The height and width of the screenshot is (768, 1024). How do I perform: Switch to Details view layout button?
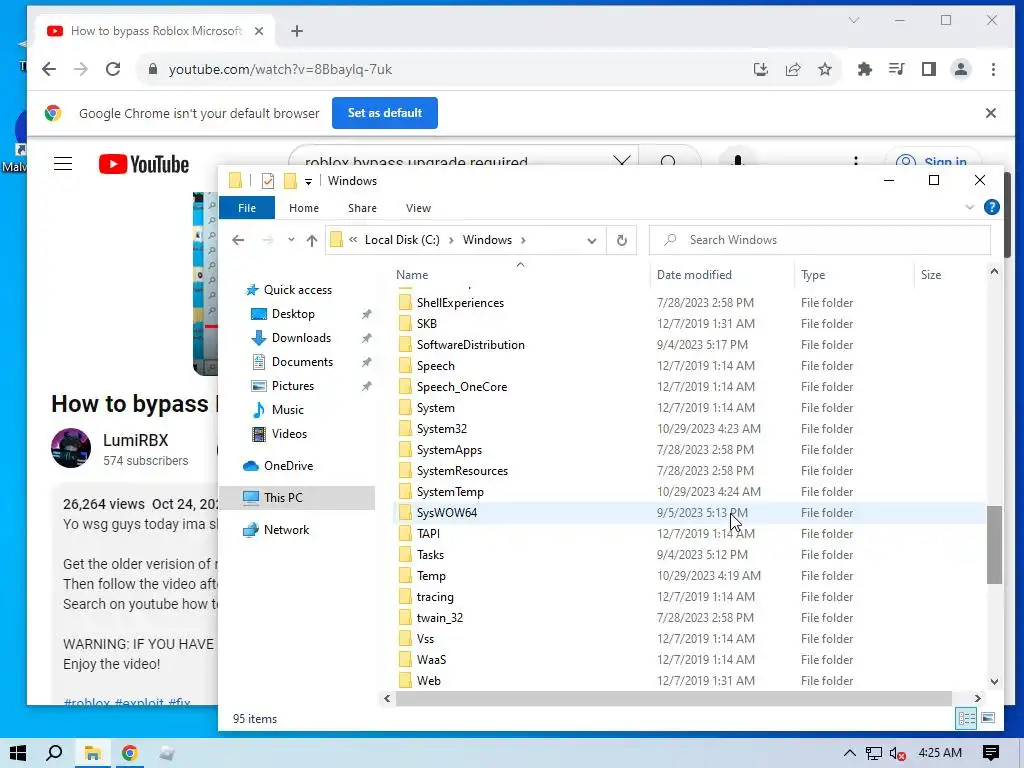(967, 718)
